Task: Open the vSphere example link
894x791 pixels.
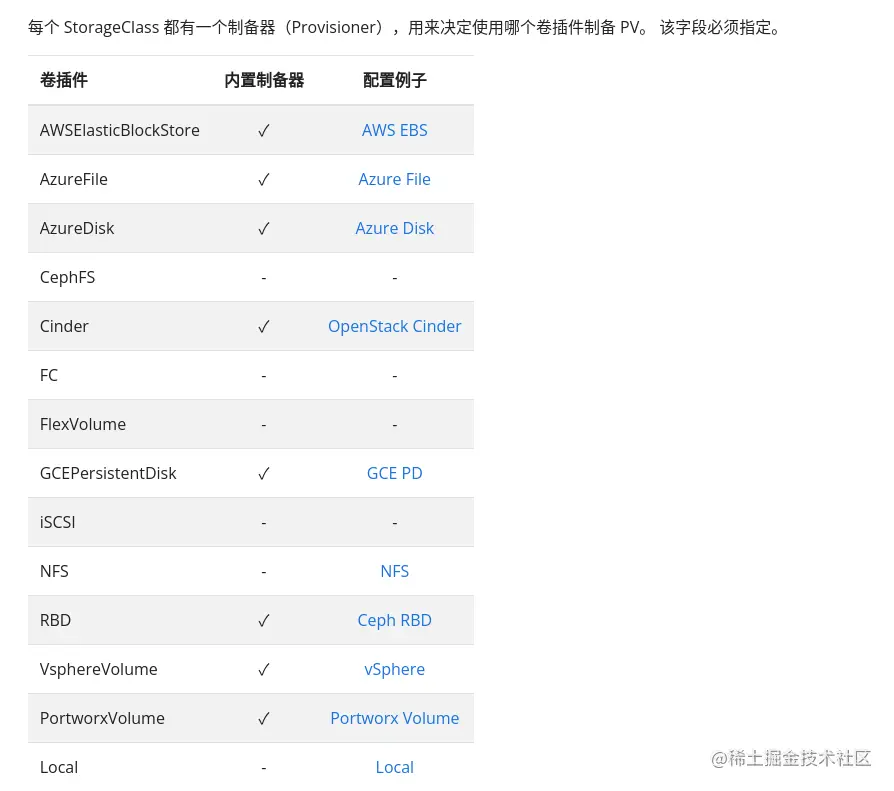Action: [x=395, y=670]
